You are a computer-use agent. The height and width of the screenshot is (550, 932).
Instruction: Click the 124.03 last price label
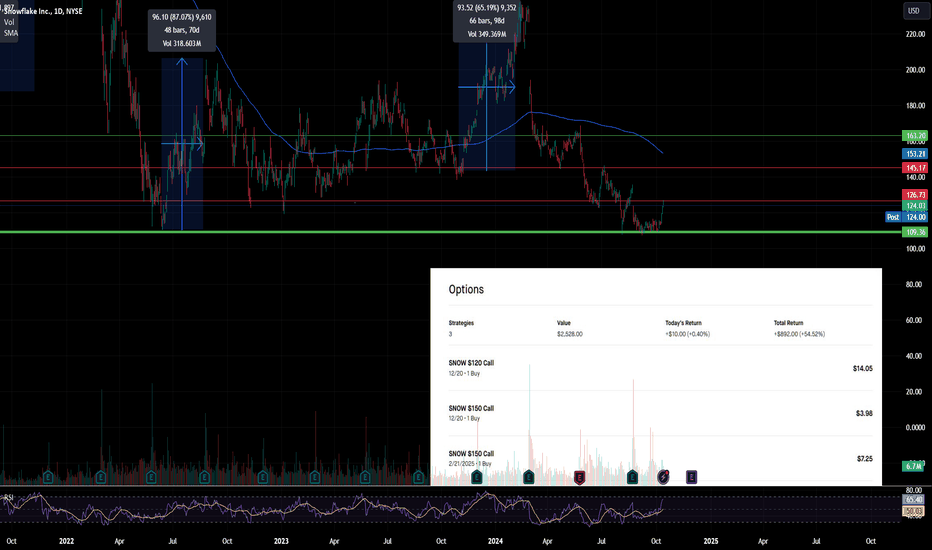[x=915, y=206]
